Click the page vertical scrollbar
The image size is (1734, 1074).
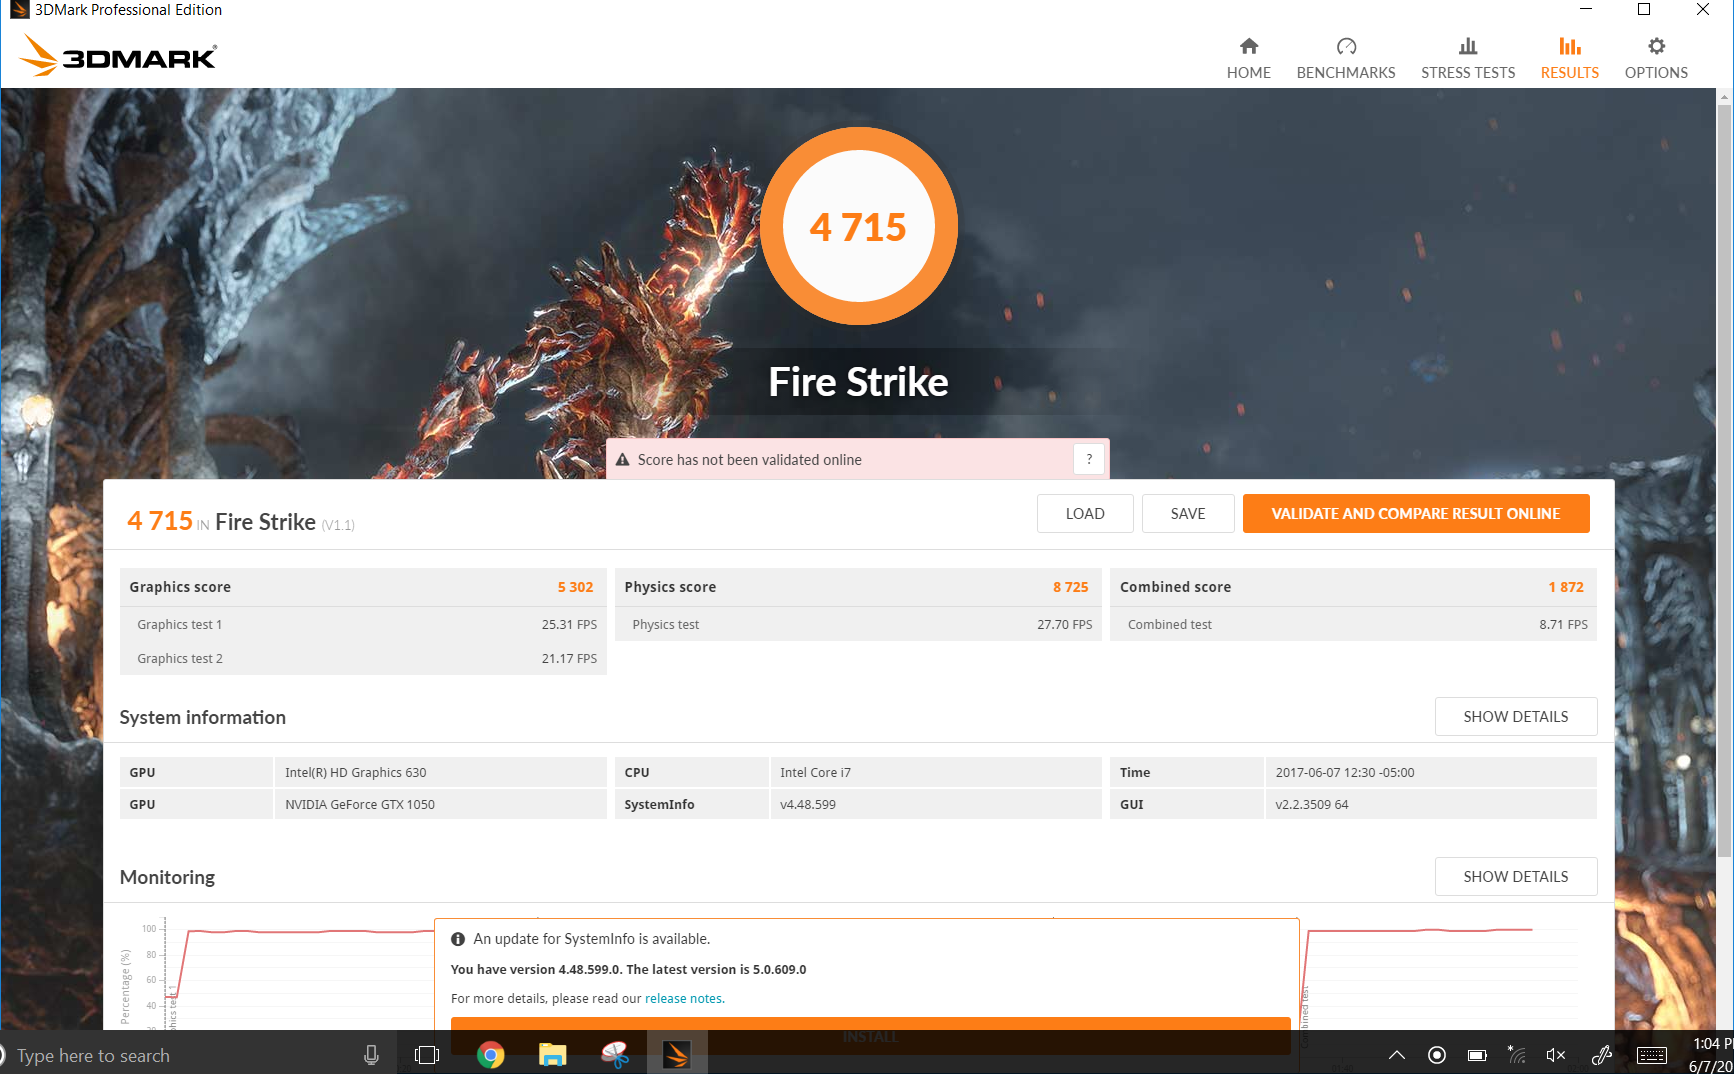click(1724, 480)
